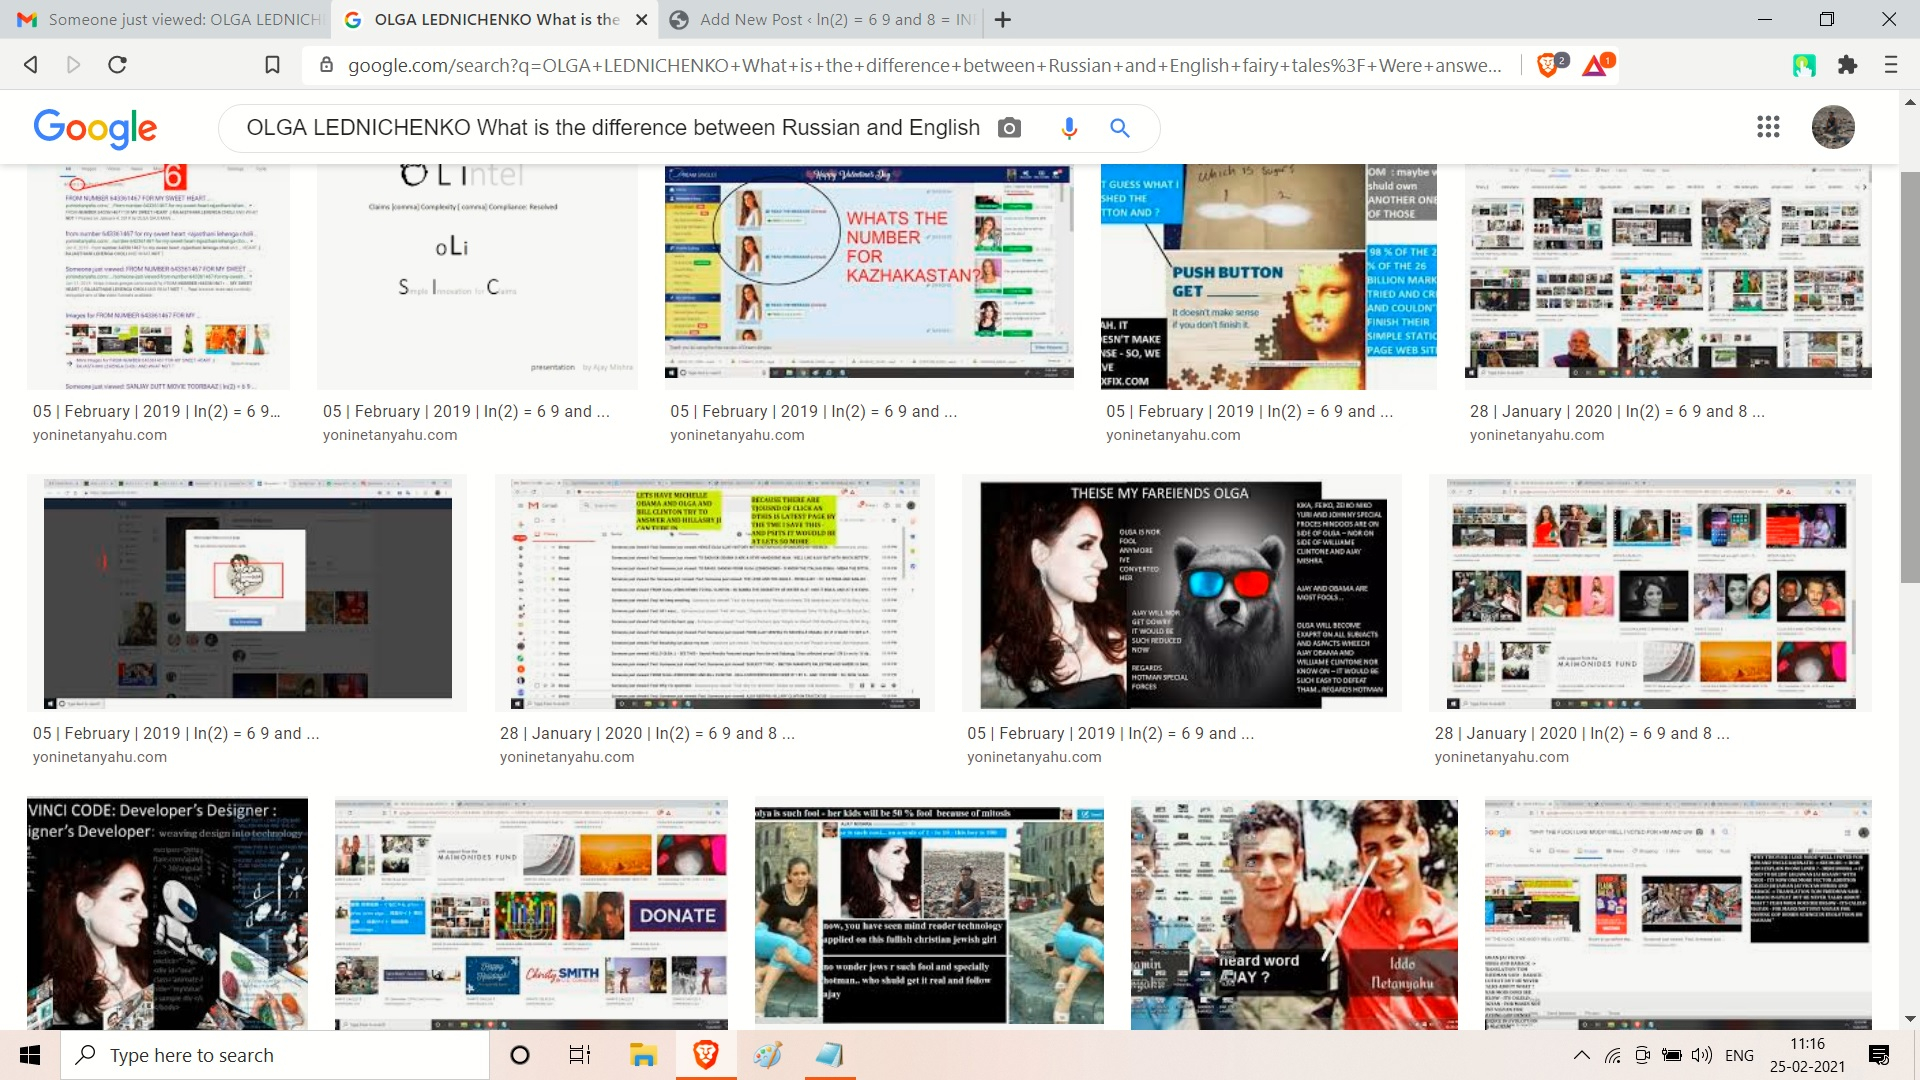Click the blue magnifier search button
Screen dimensions: 1920x1080
pyautogui.click(x=1120, y=128)
